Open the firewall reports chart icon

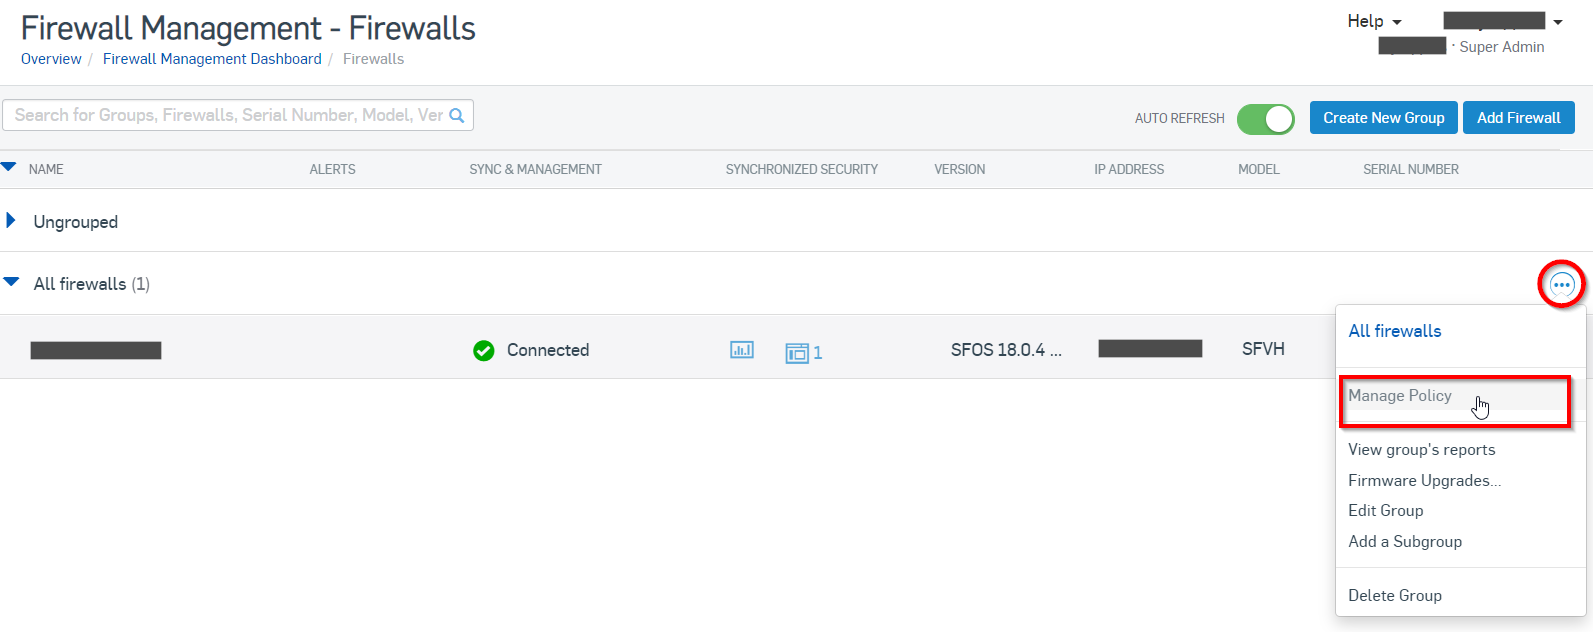pyautogui.click(x=742, y=350)
